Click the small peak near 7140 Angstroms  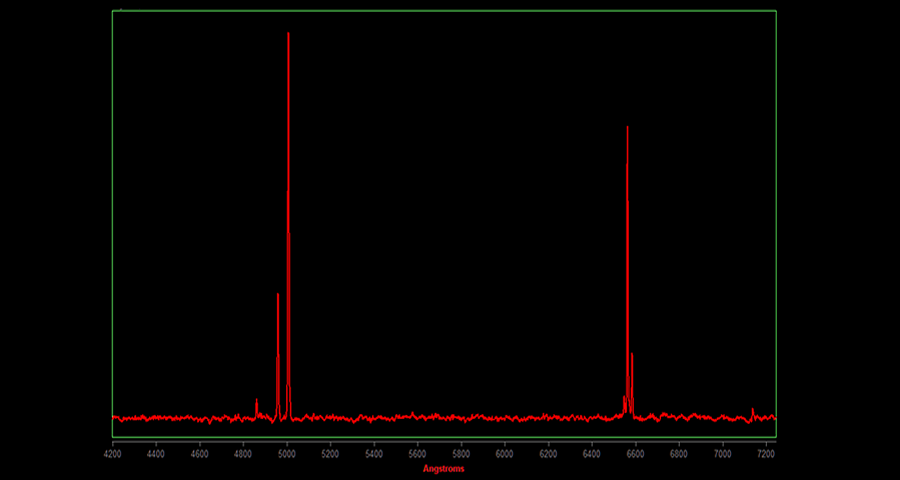[752, 409]
